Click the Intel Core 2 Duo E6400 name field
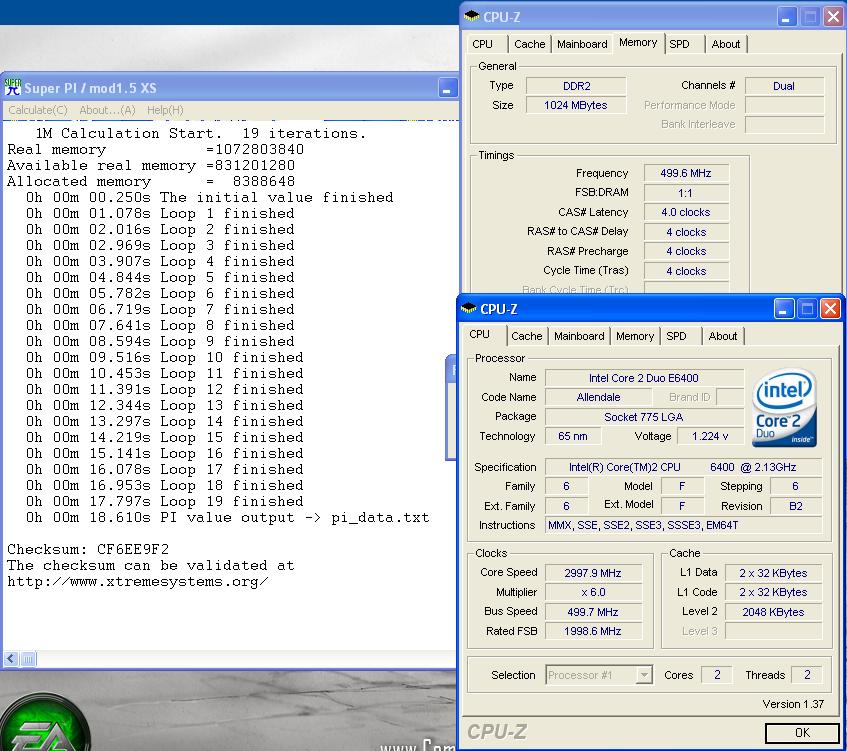Image resolution: width=847 pixels, height=751 pixels. [x=644, y=378]
